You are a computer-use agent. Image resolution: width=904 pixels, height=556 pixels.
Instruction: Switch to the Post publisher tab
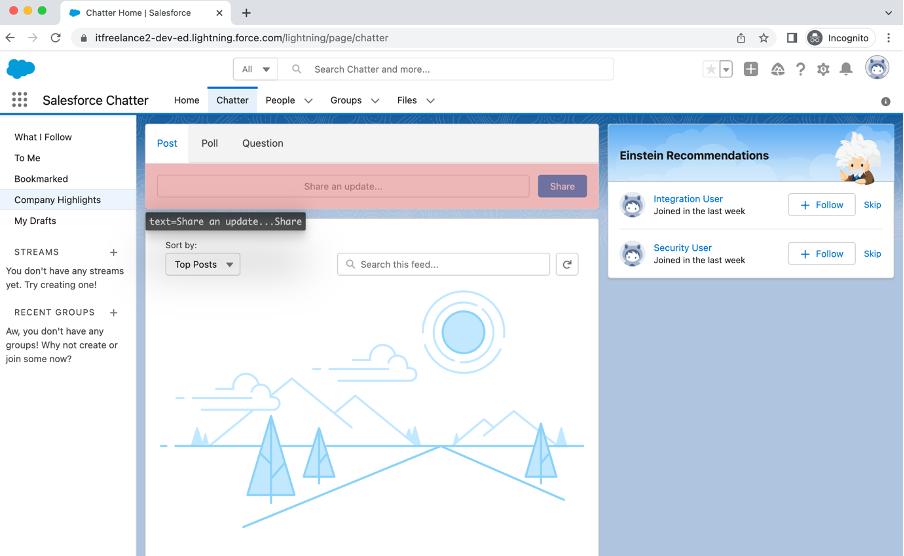pos(167,143)
